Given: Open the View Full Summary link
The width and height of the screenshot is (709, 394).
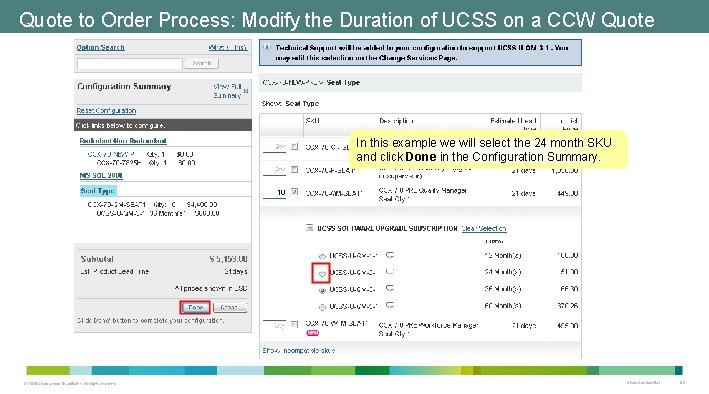Looking at the screenshot, I should [227, 91].
